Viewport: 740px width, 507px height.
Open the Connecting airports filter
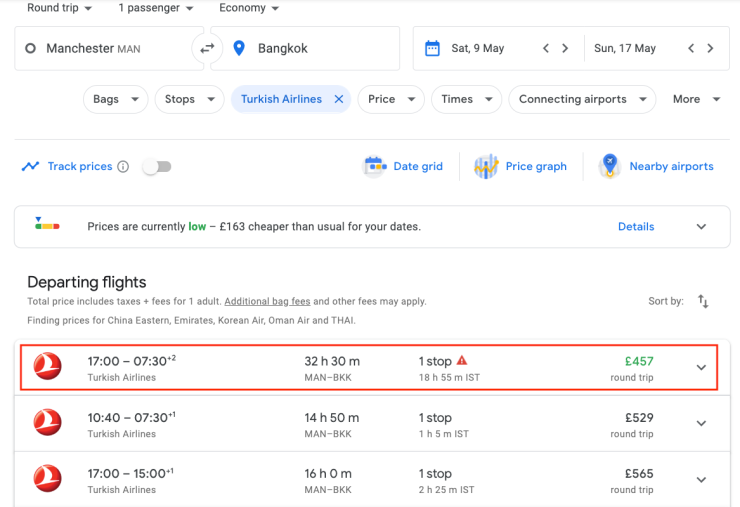(582, 99)
